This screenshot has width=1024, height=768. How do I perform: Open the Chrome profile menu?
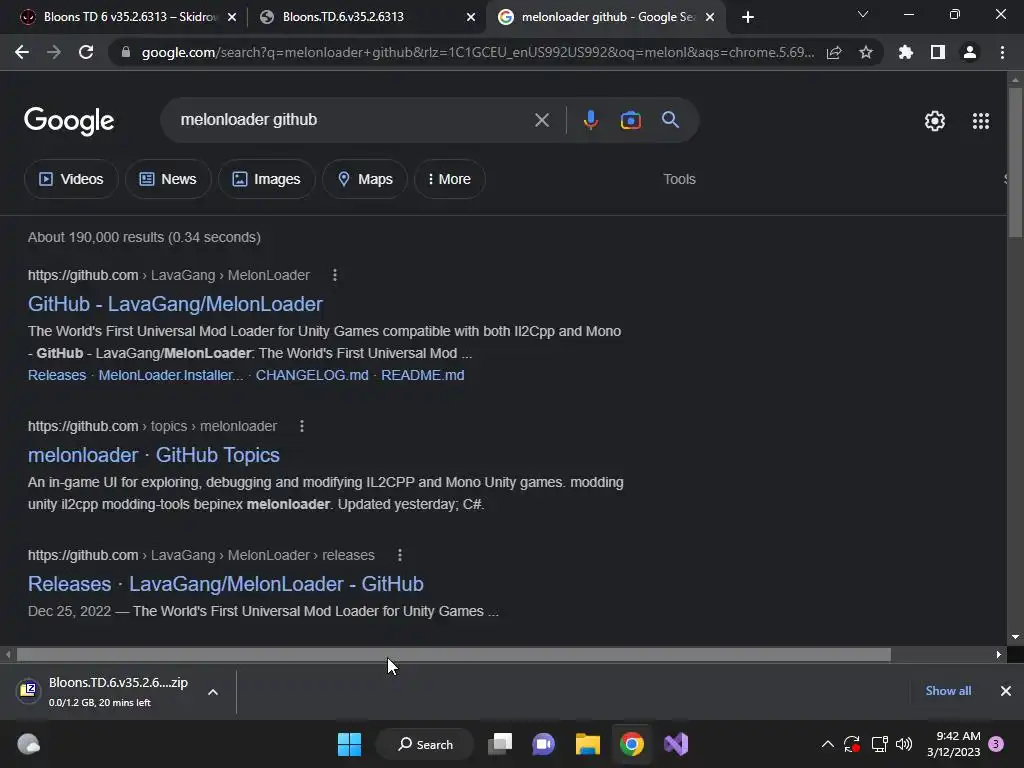pos(970,52)
